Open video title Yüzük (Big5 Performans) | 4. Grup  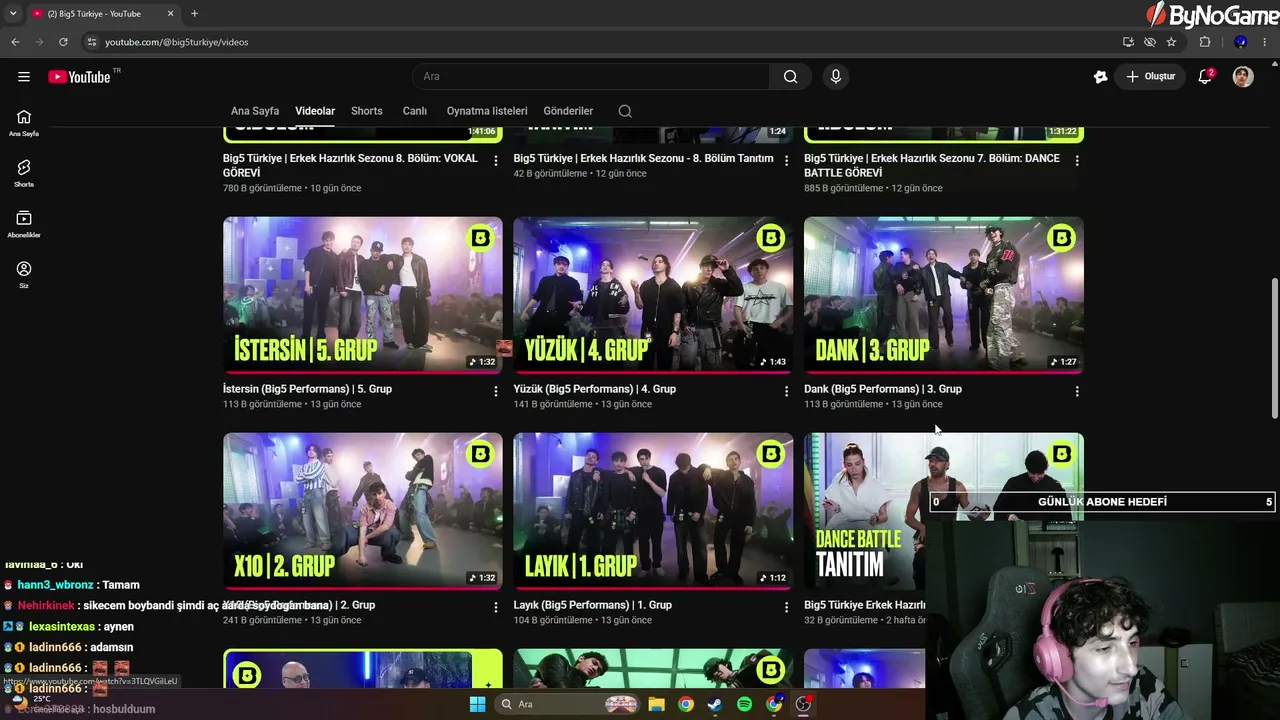(595, 389)
